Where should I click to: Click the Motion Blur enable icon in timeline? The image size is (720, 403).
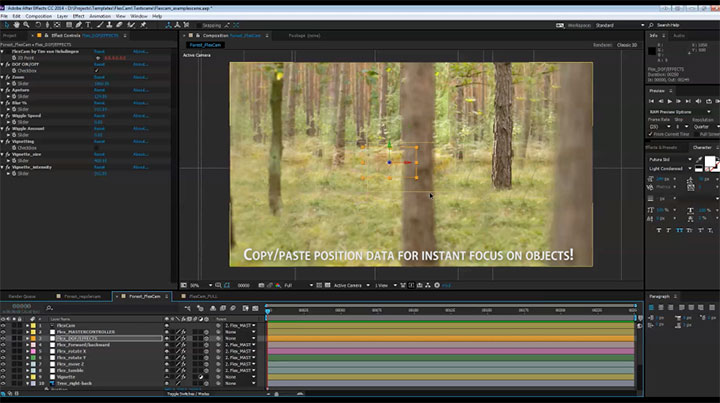tap(233, 308)
